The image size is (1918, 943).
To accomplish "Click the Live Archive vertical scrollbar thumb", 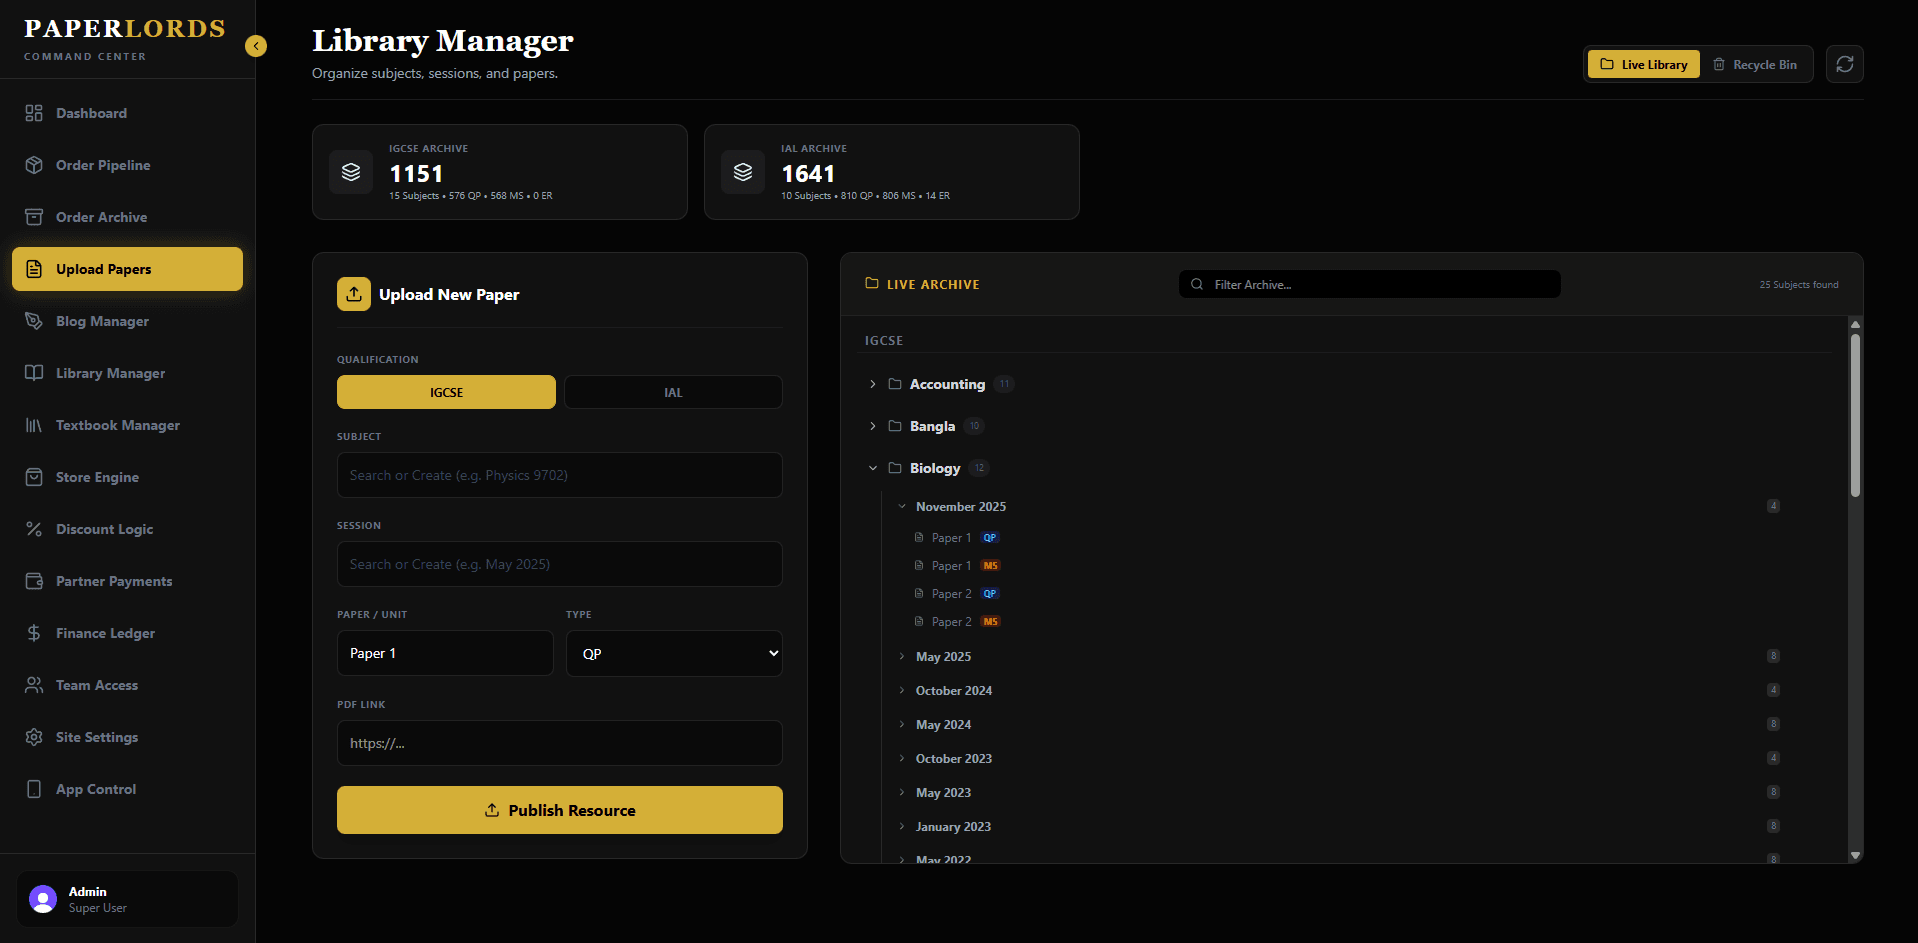I will (x=1855, y=415).
